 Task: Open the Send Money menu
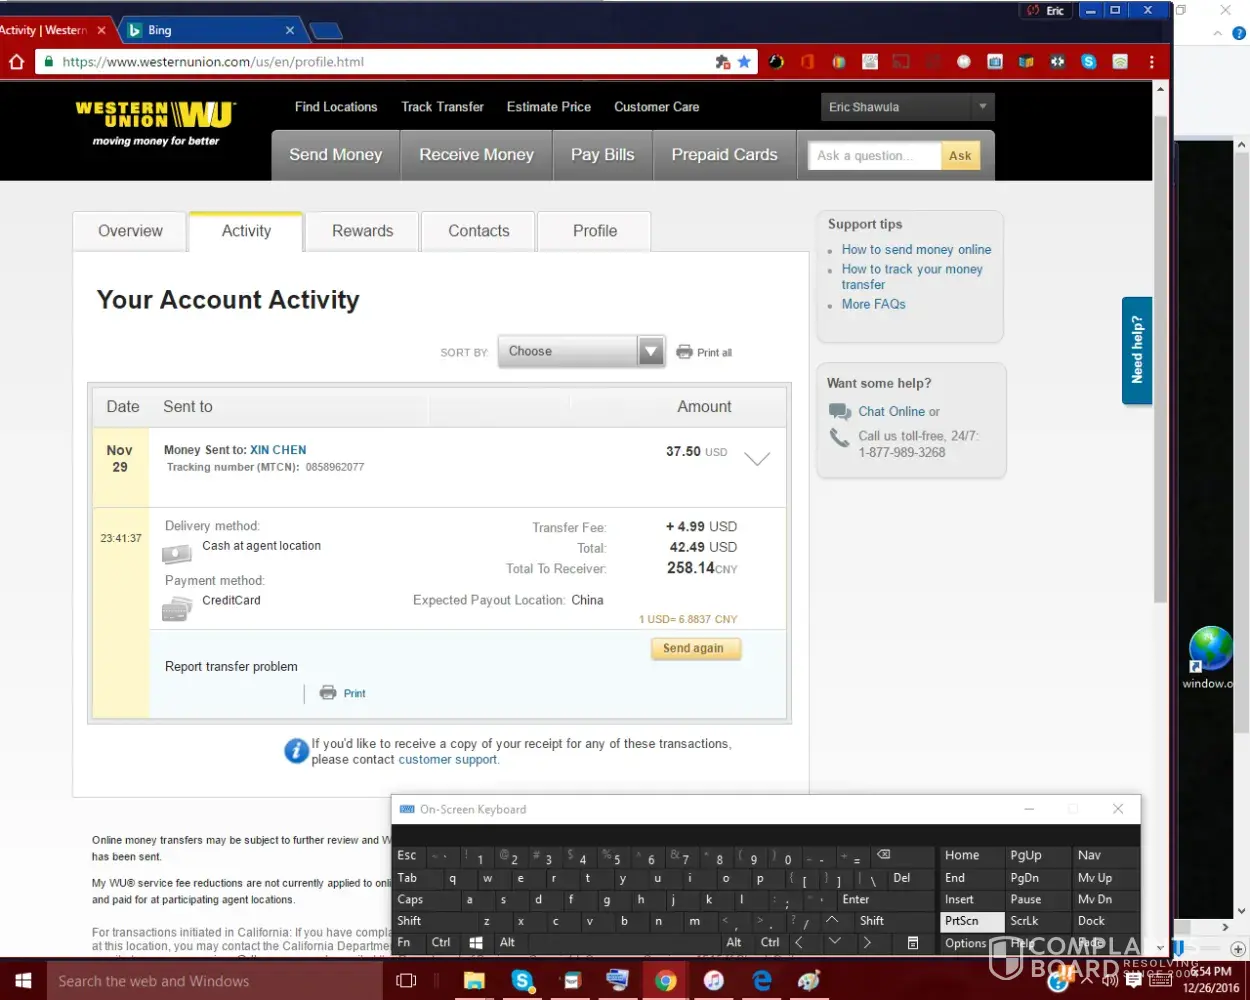336,155
